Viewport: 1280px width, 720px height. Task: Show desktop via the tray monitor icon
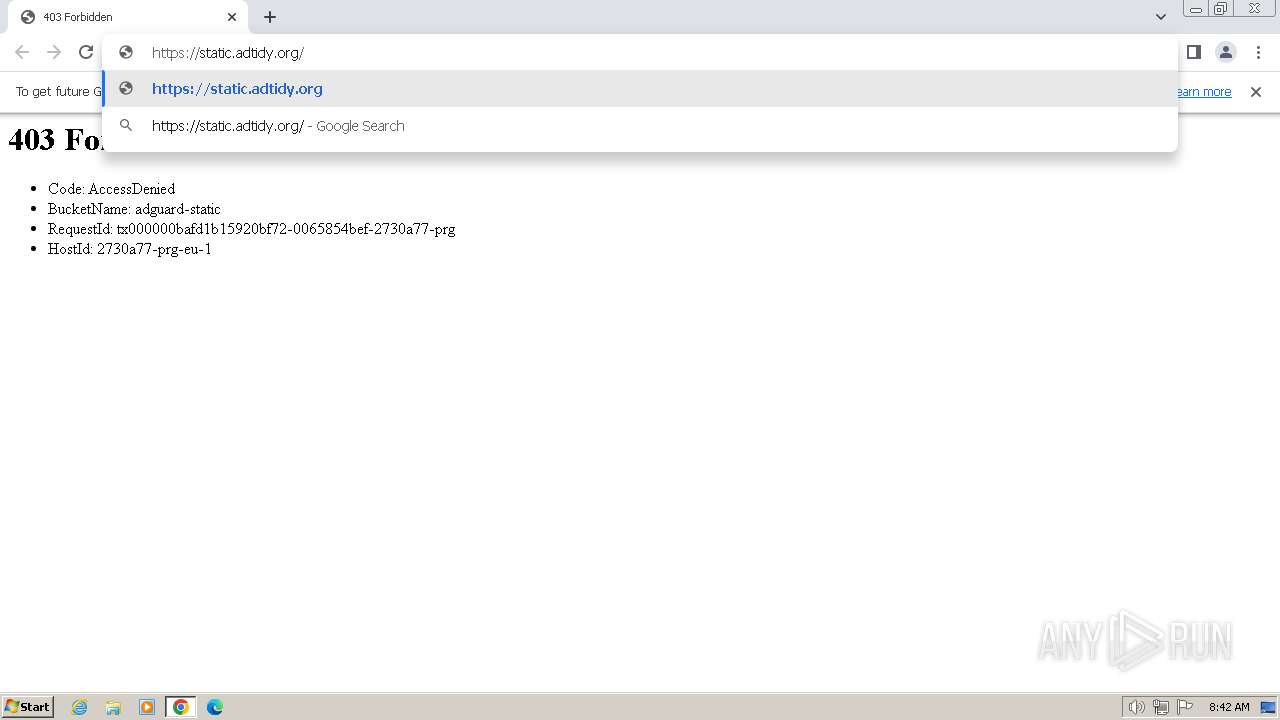[1268, 707]
